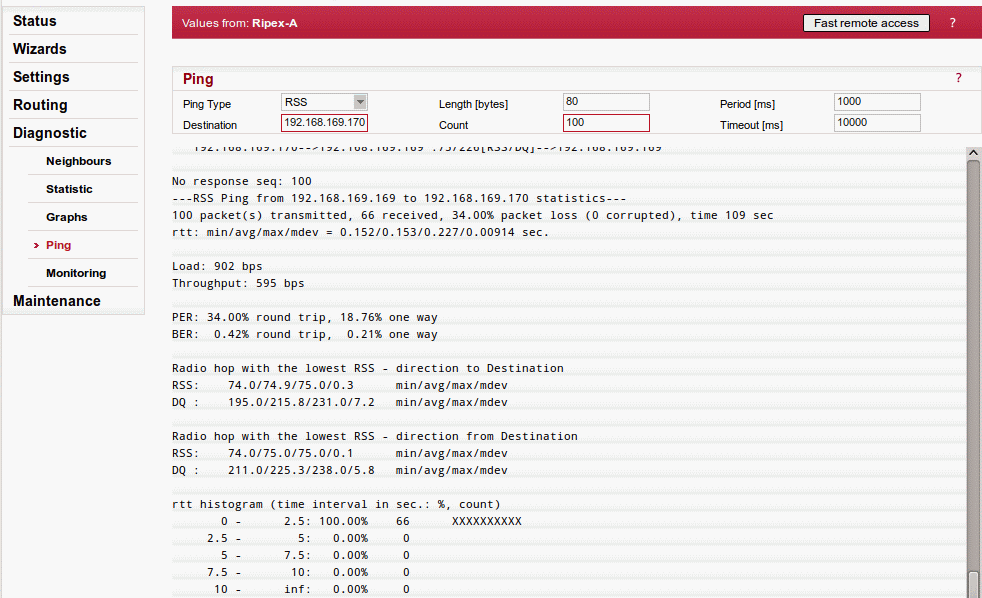Open the Graphs diagnostic page

point(66,217)
